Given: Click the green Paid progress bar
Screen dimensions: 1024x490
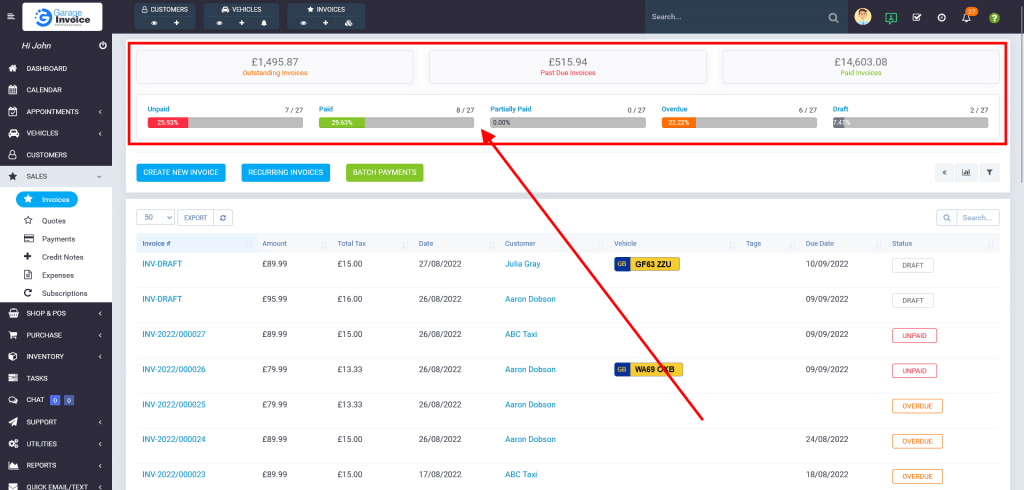Looking at the screenshot, I should [396, 122].
